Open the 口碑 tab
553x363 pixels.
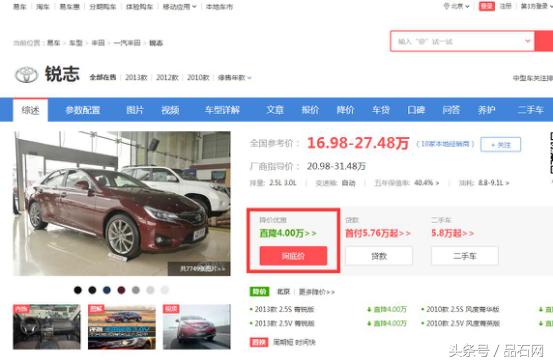[416, 110]
